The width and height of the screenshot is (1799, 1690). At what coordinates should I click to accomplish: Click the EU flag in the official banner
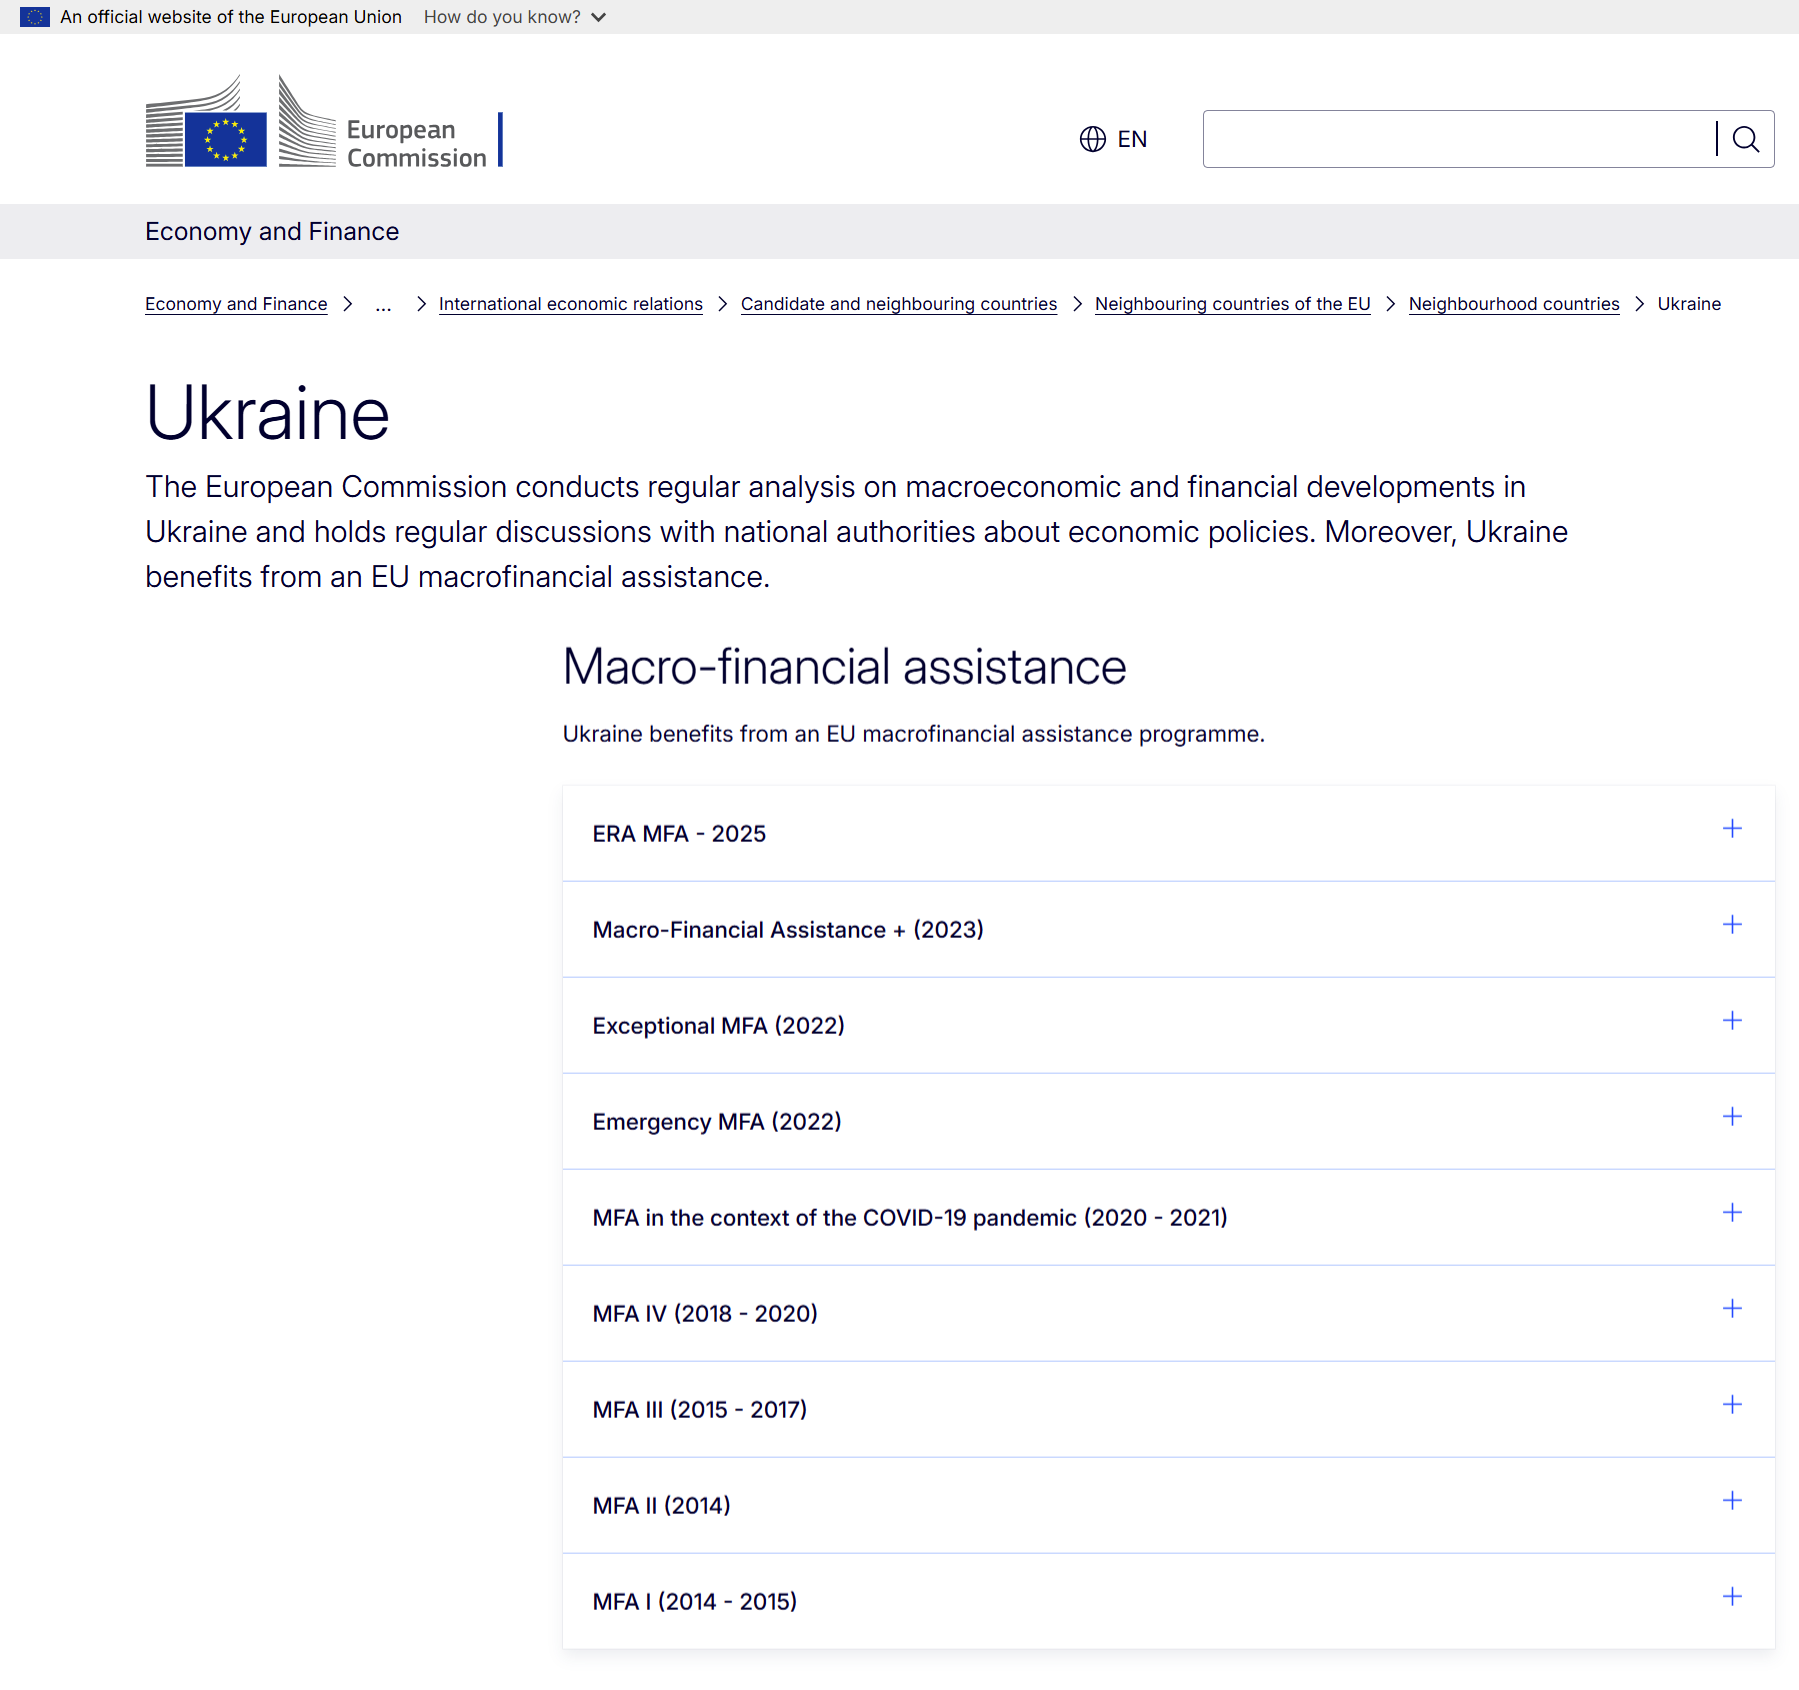tap(35, 16)
